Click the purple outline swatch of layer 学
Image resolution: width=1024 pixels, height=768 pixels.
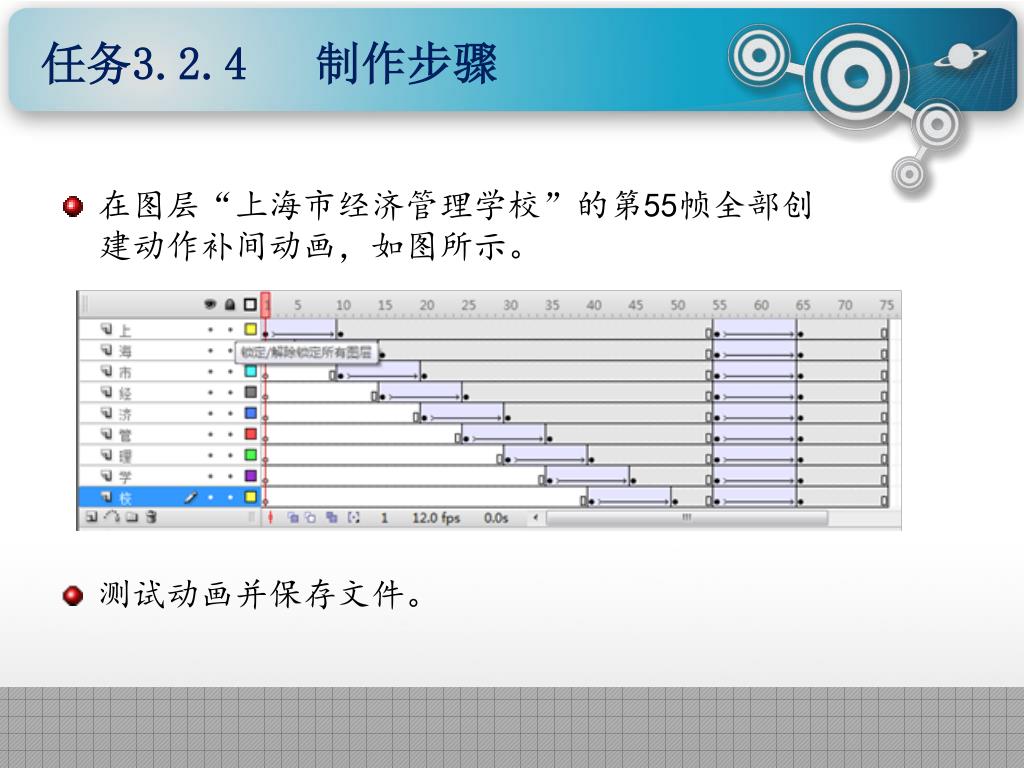point(250,475)
